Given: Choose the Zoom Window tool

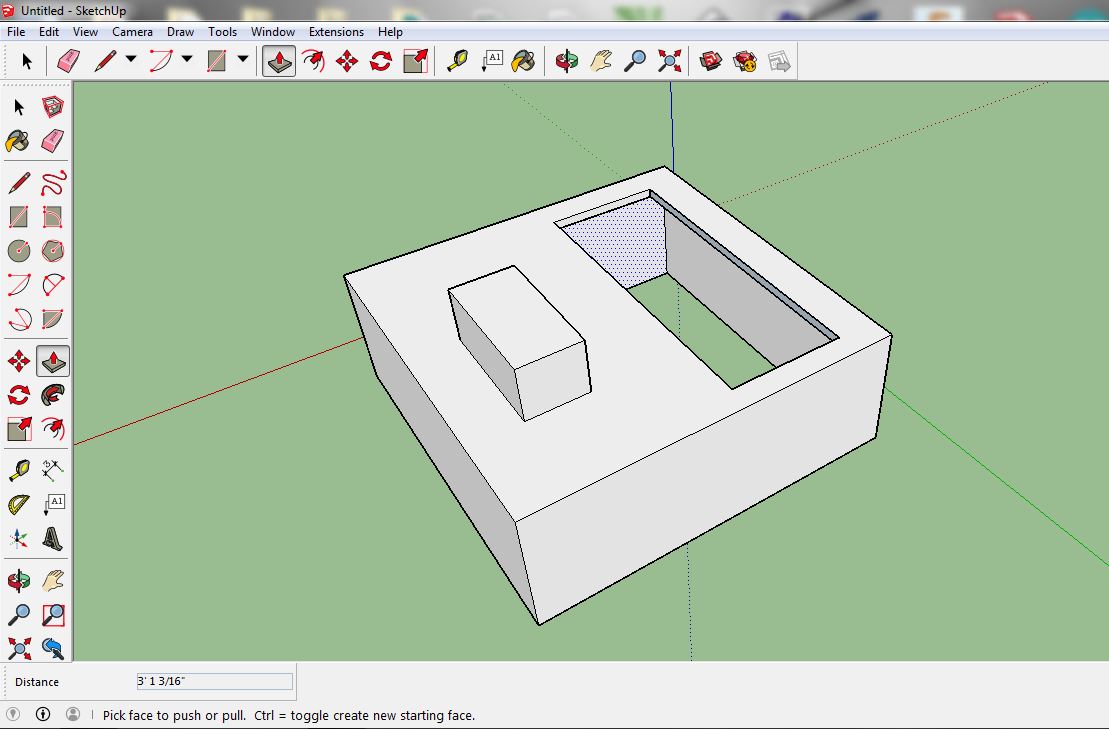Looking at the screenshot, I should tap(53, 615).
